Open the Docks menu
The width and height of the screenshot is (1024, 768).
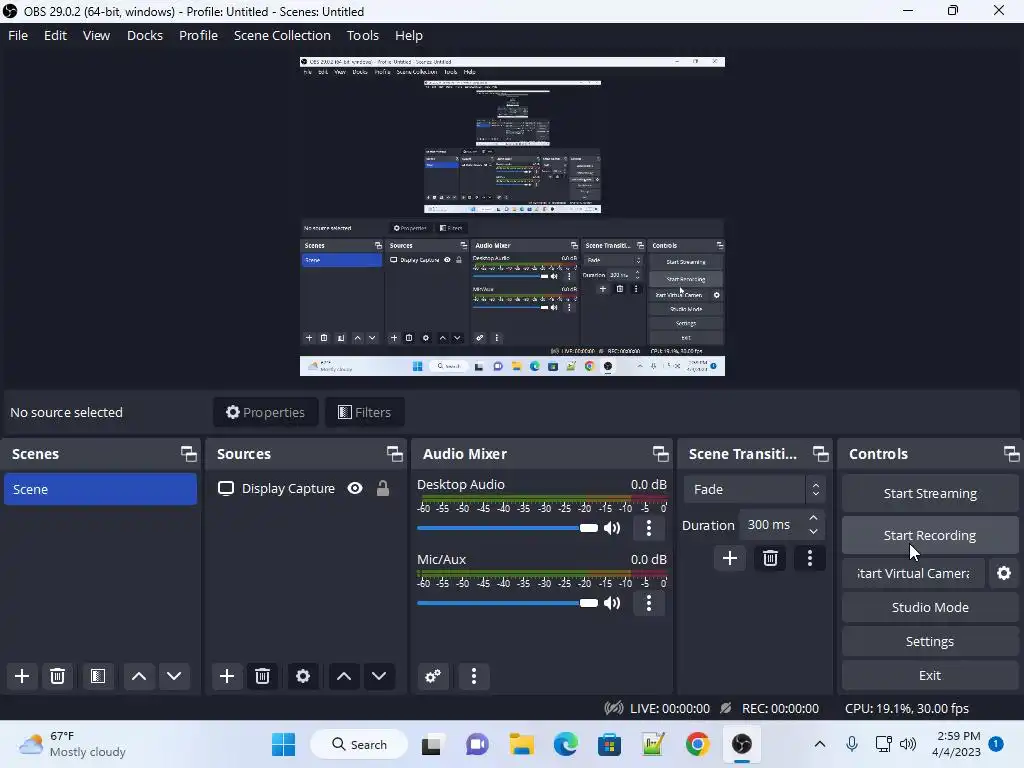pyautogui.click(x=144, y=35)
